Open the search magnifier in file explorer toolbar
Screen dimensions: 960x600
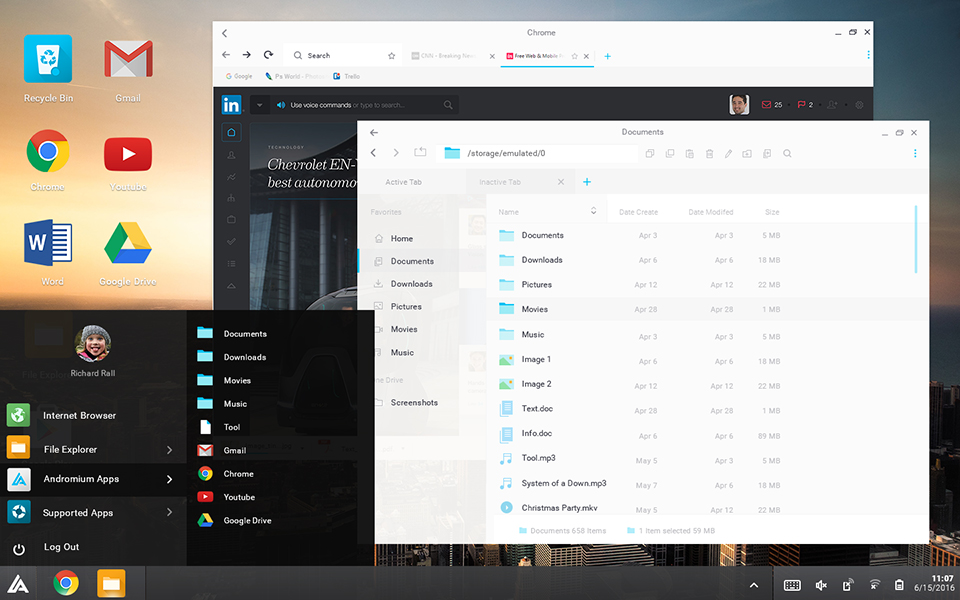787,154
